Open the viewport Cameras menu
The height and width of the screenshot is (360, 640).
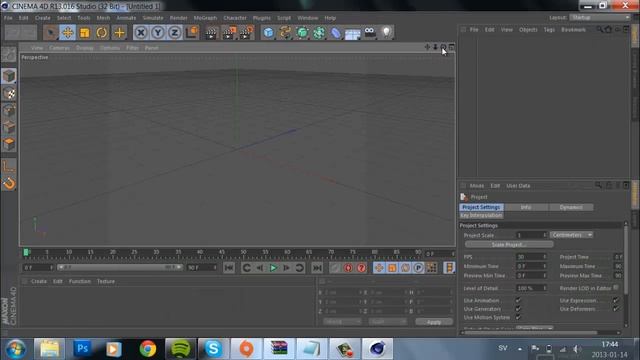[60, 48]
